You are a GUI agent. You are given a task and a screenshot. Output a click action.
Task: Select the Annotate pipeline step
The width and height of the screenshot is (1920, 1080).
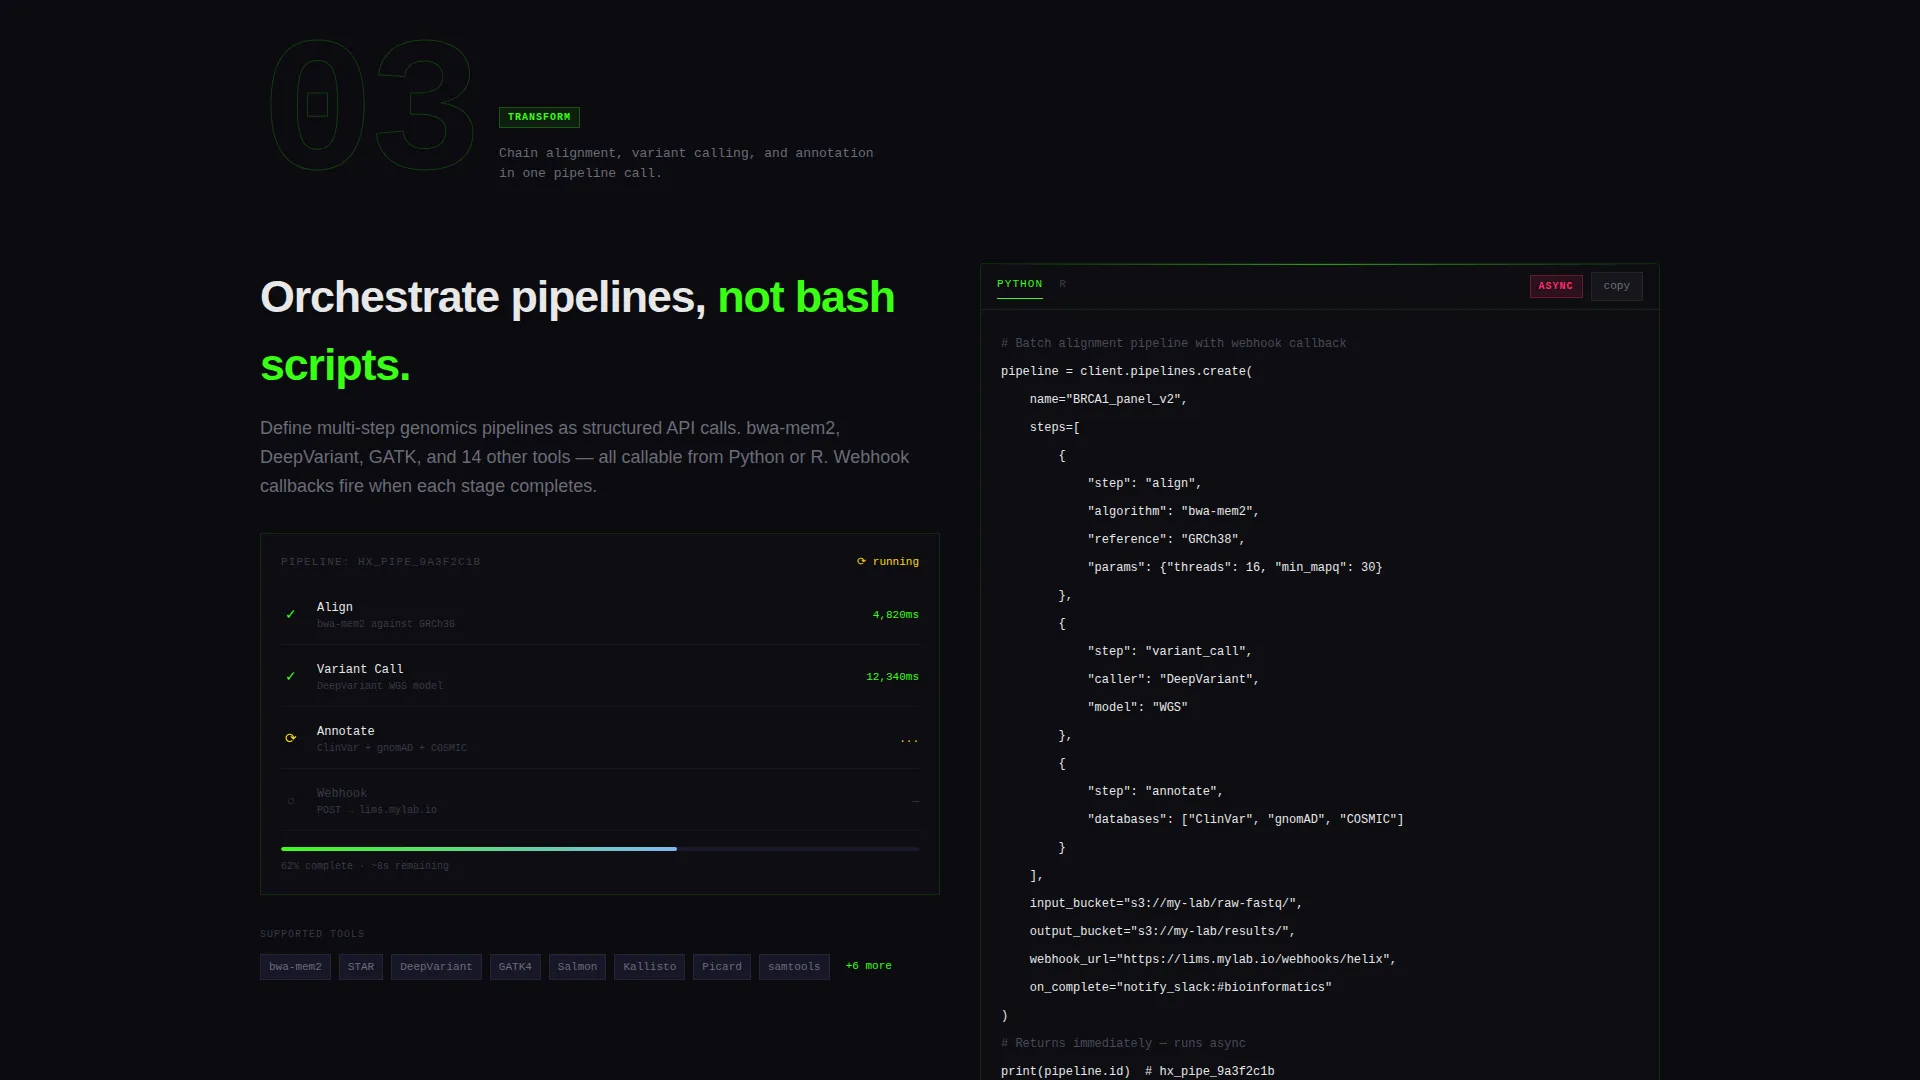(x=600, y=738)
